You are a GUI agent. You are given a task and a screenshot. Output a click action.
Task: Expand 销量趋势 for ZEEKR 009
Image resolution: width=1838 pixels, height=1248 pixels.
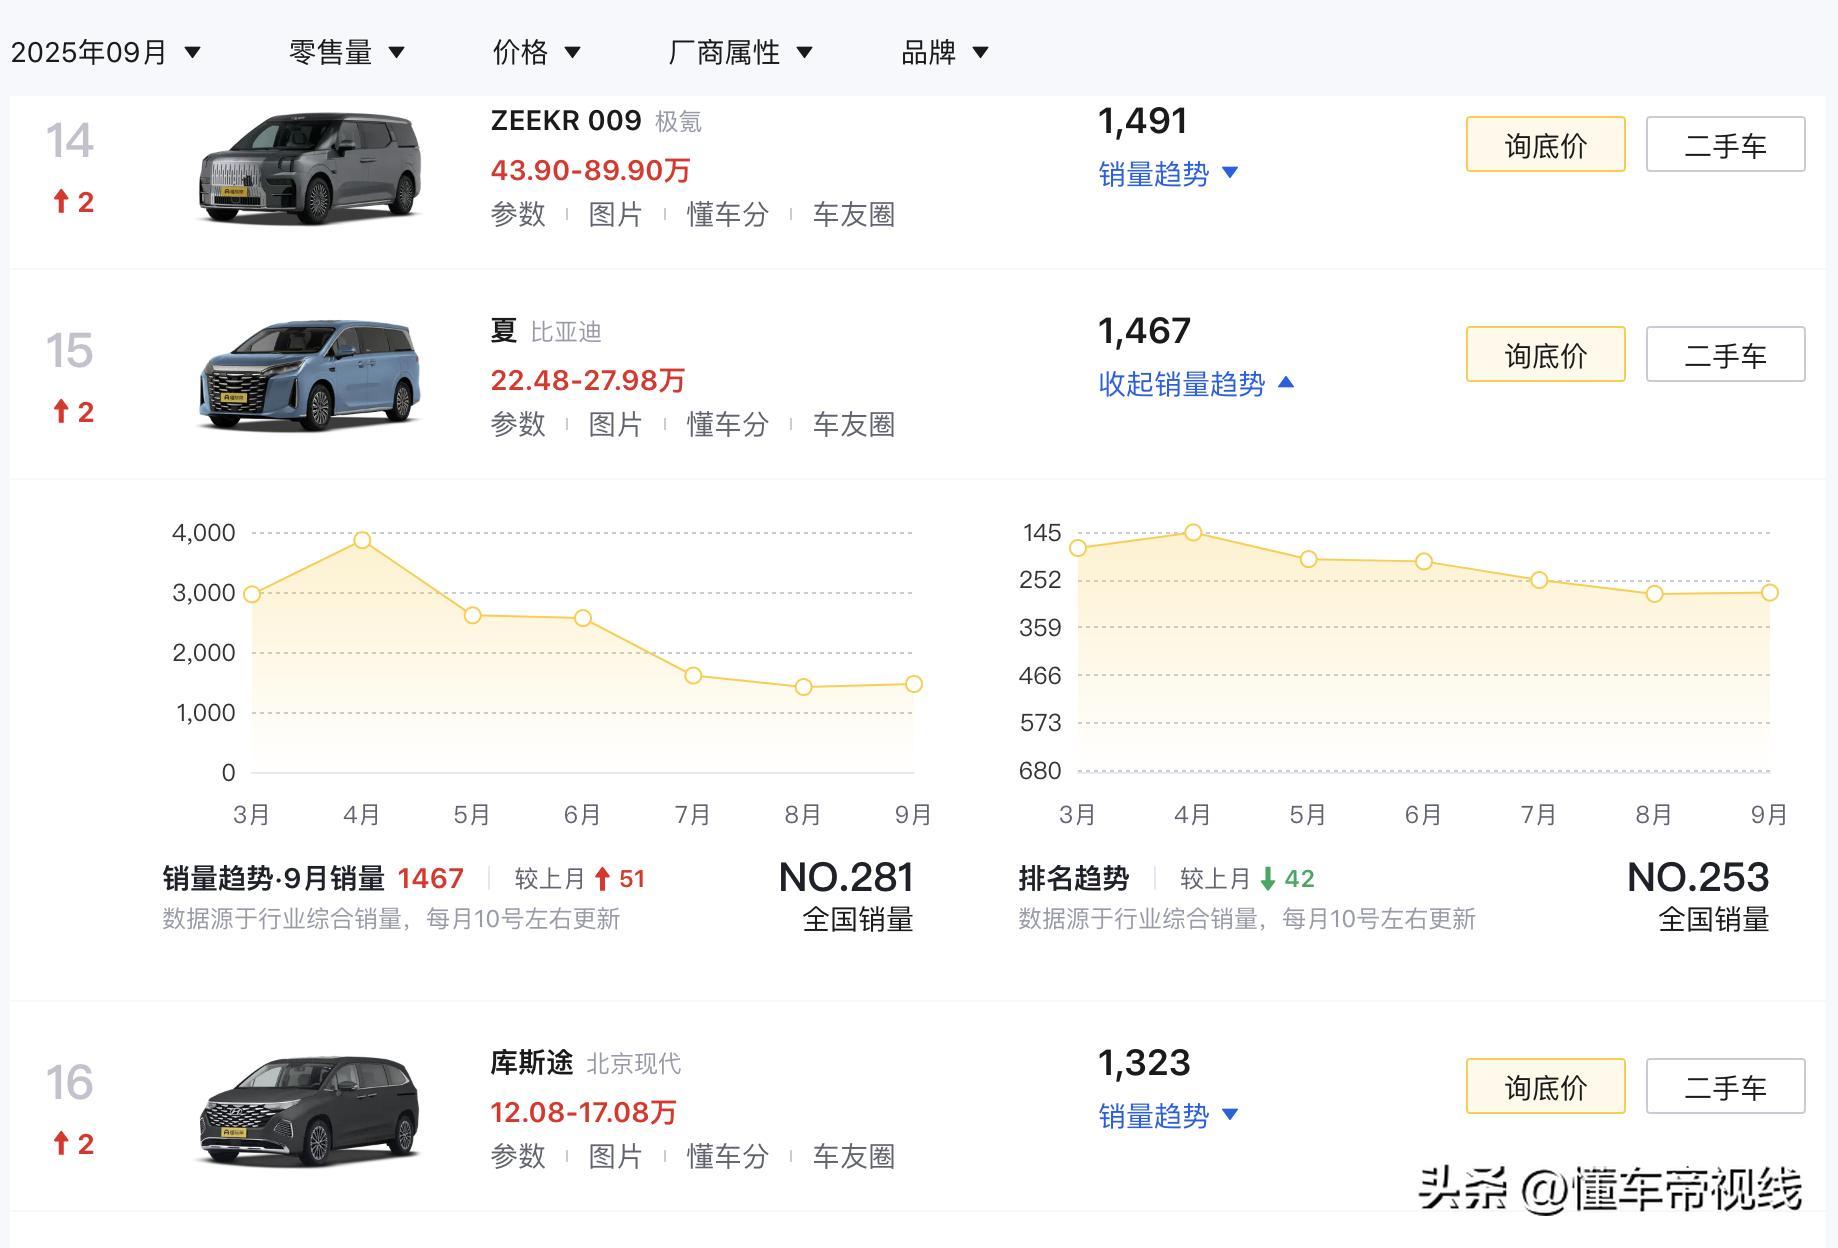coord(1167,174)
